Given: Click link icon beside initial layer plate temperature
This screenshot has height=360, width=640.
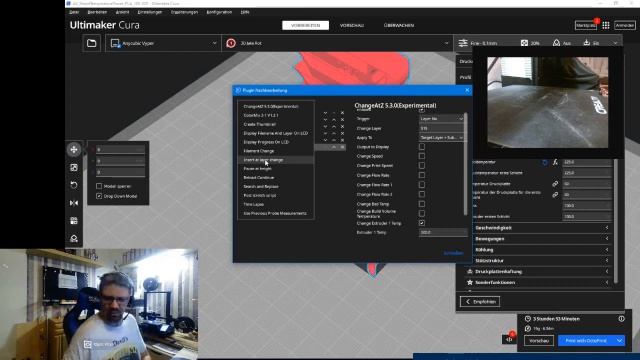Looking at the screenshot, I should click(x=555, y=195).
